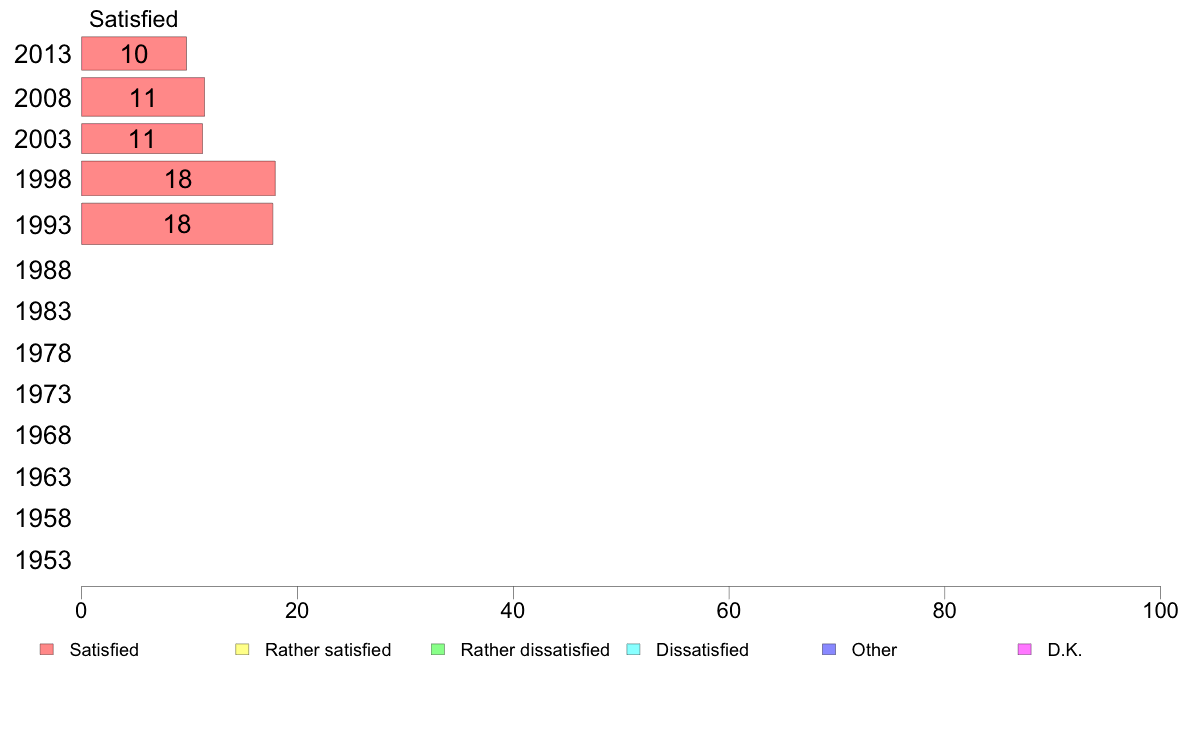Click the red Satisfied legend swatch
This screenshot has width=1188, height=736.
pos(47,650)
